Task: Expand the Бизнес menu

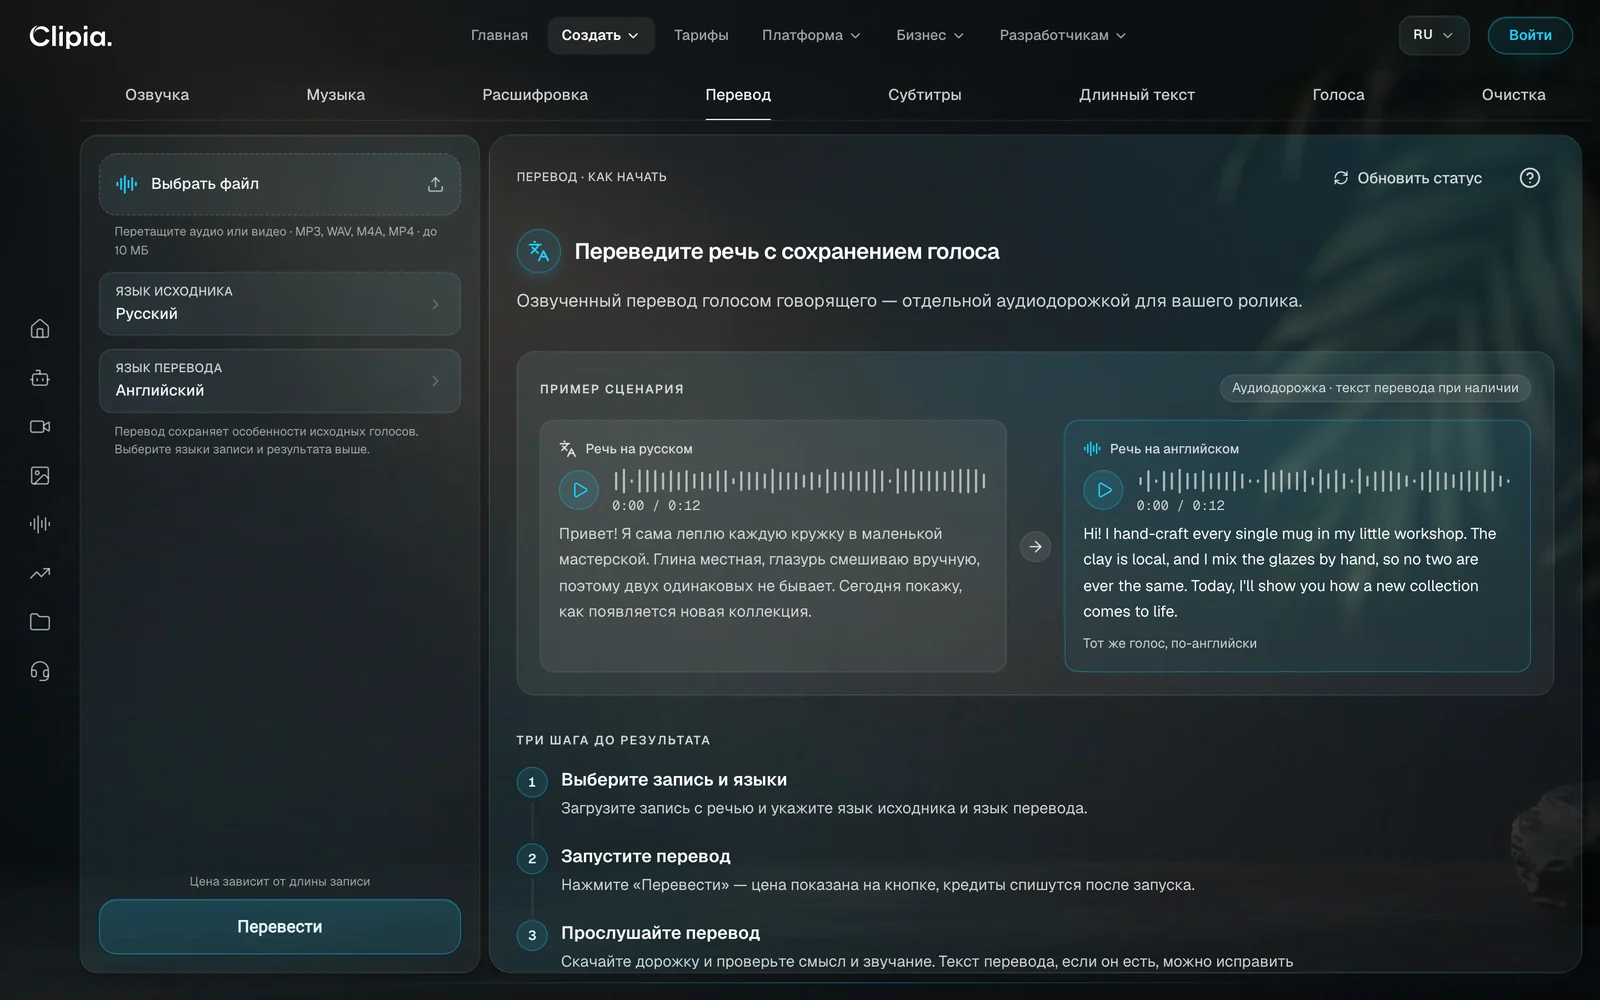Action: click(930, 35)
